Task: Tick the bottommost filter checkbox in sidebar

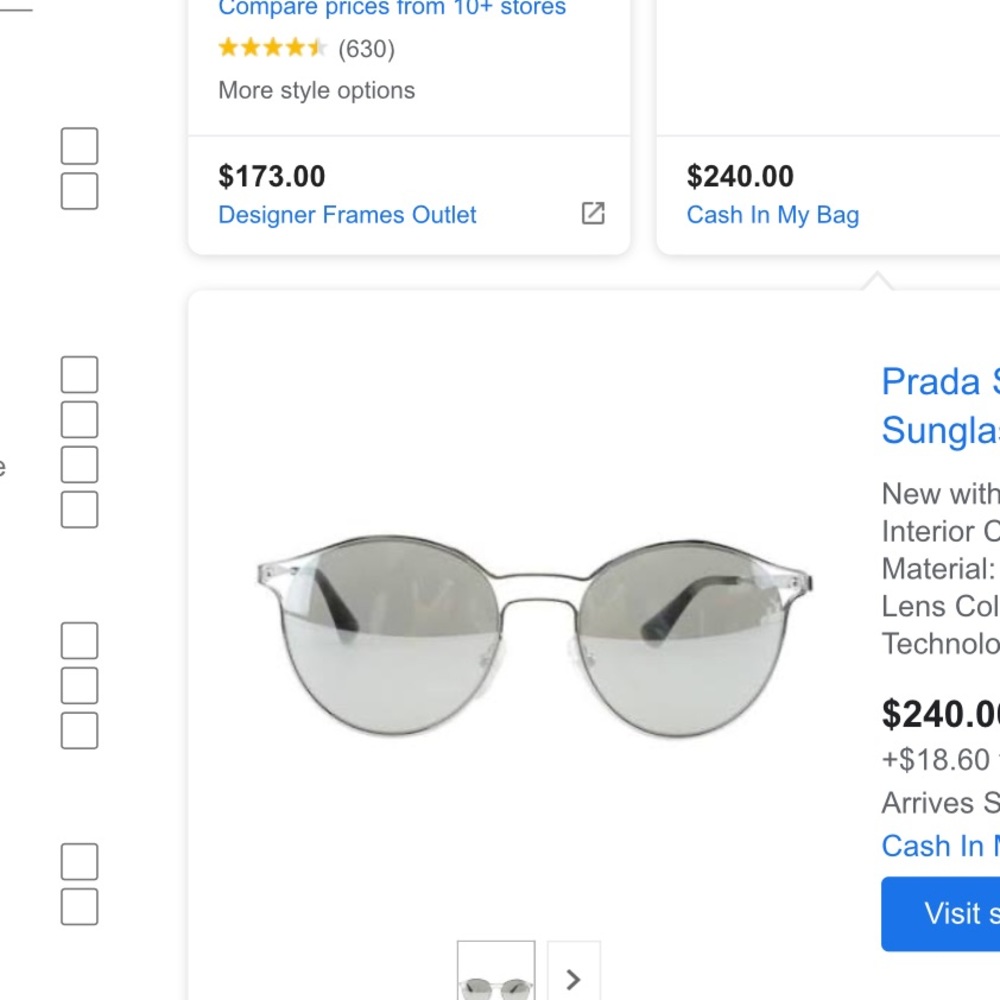Action: (x=80, y=906)
